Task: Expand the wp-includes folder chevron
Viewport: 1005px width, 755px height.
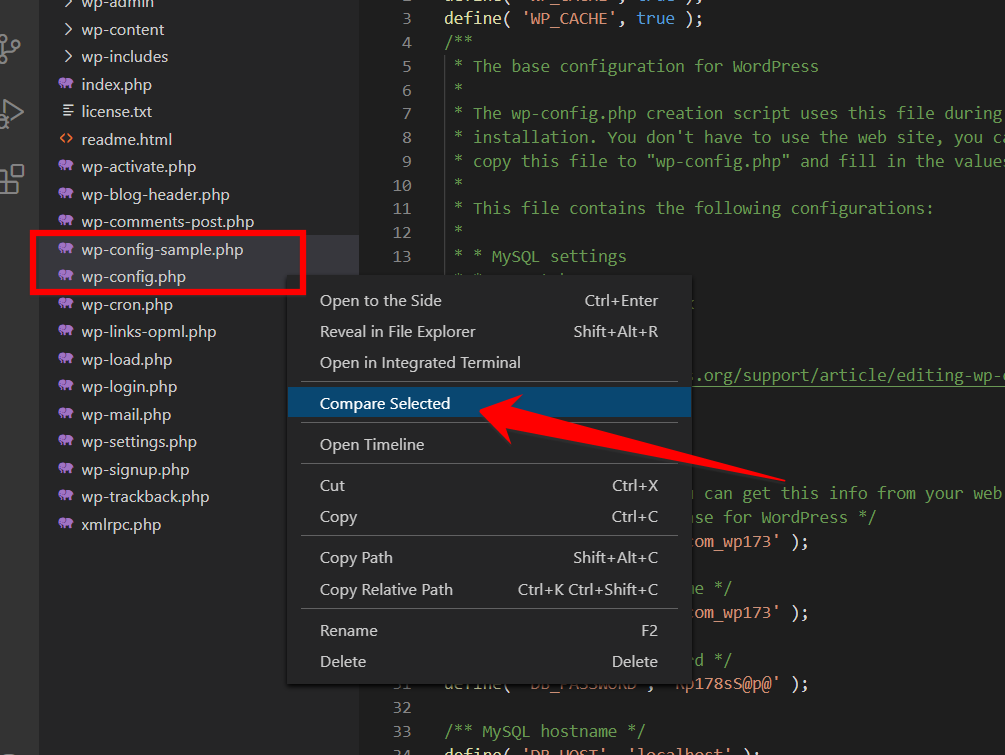Action: click(x=68, y=56)
